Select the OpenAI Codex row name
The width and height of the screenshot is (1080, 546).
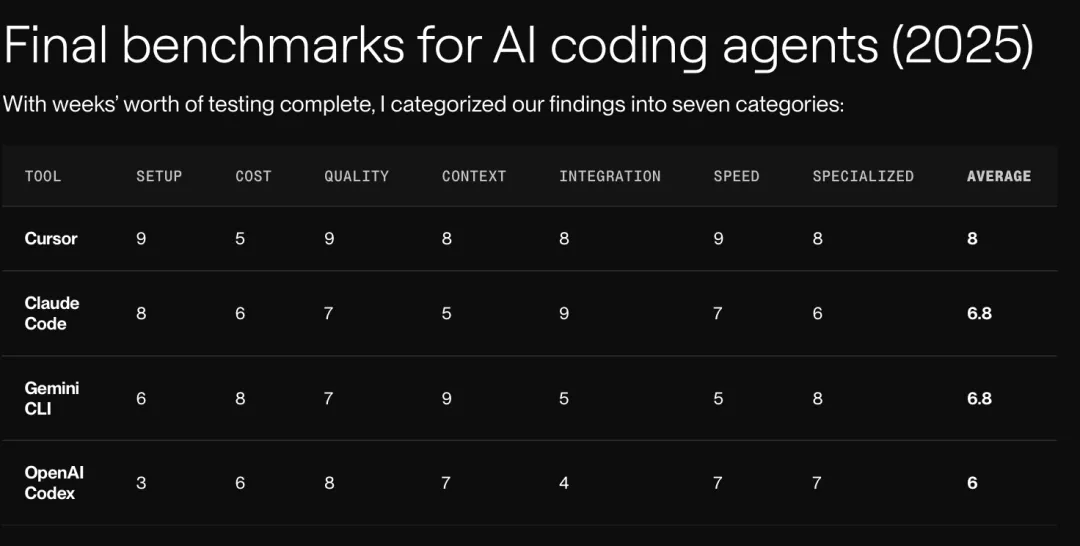coord(52,483)
